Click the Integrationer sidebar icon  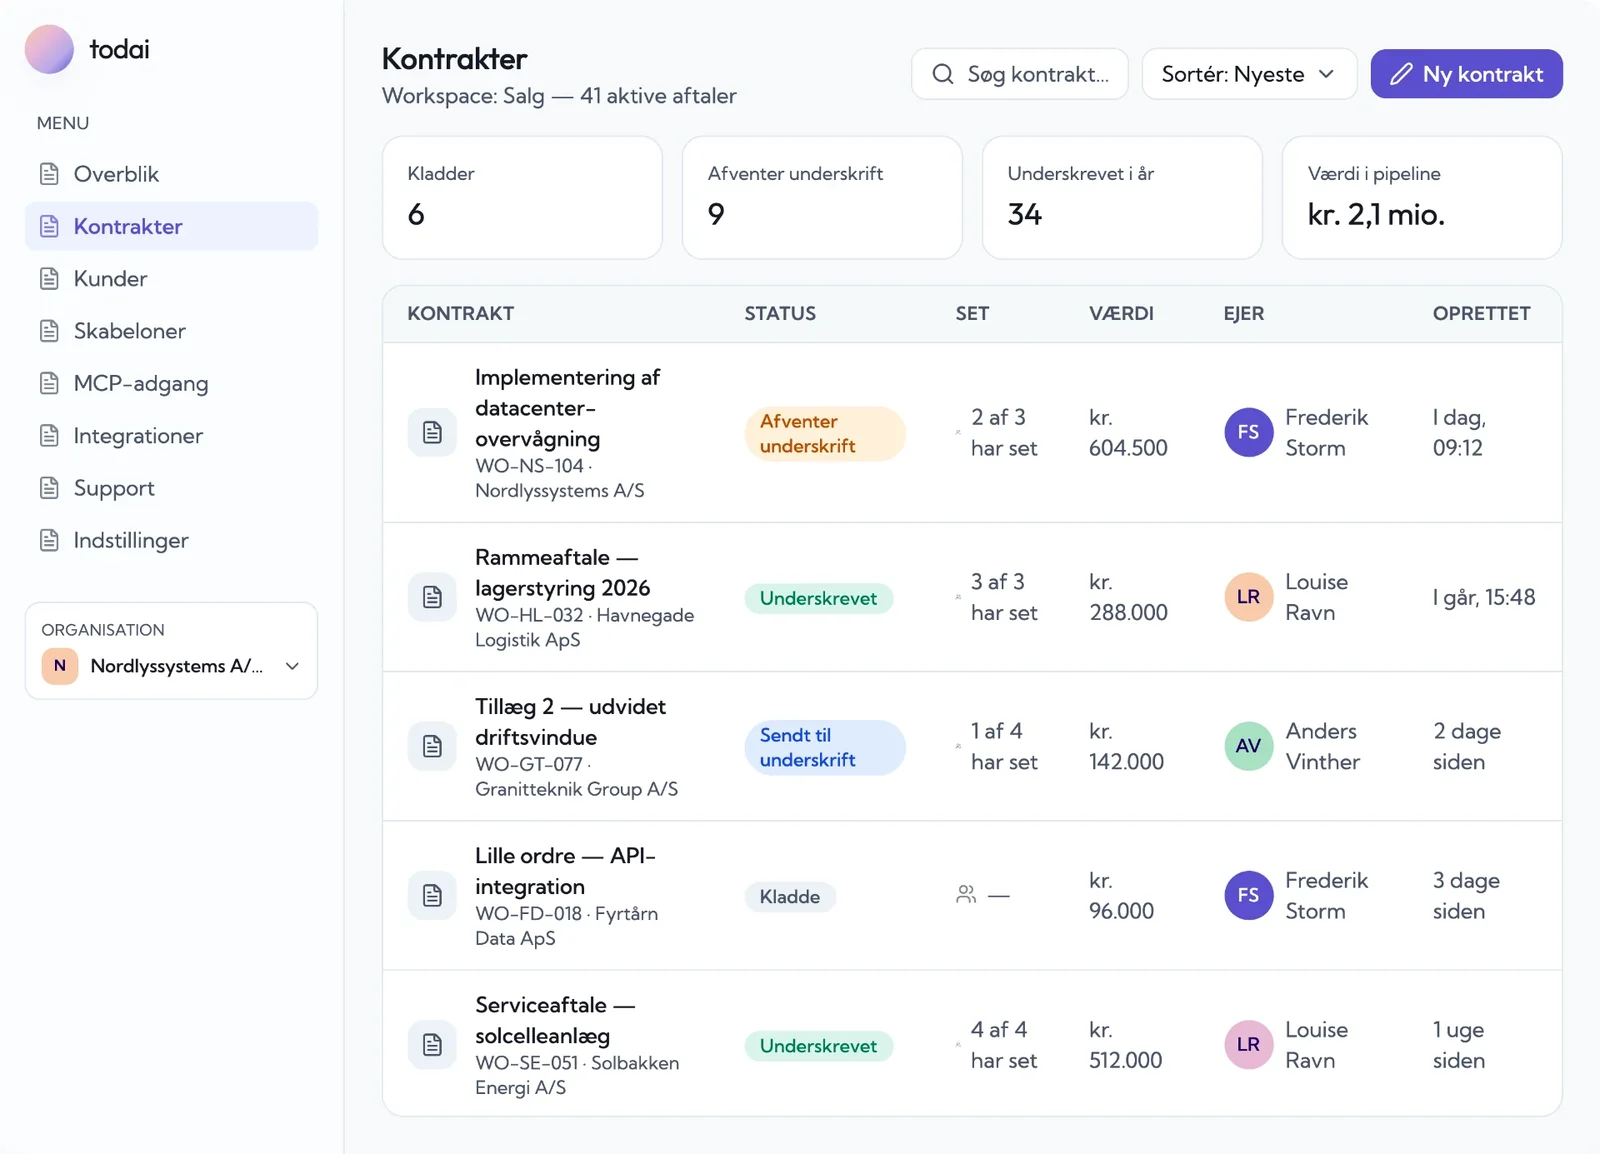click(49, 436)
